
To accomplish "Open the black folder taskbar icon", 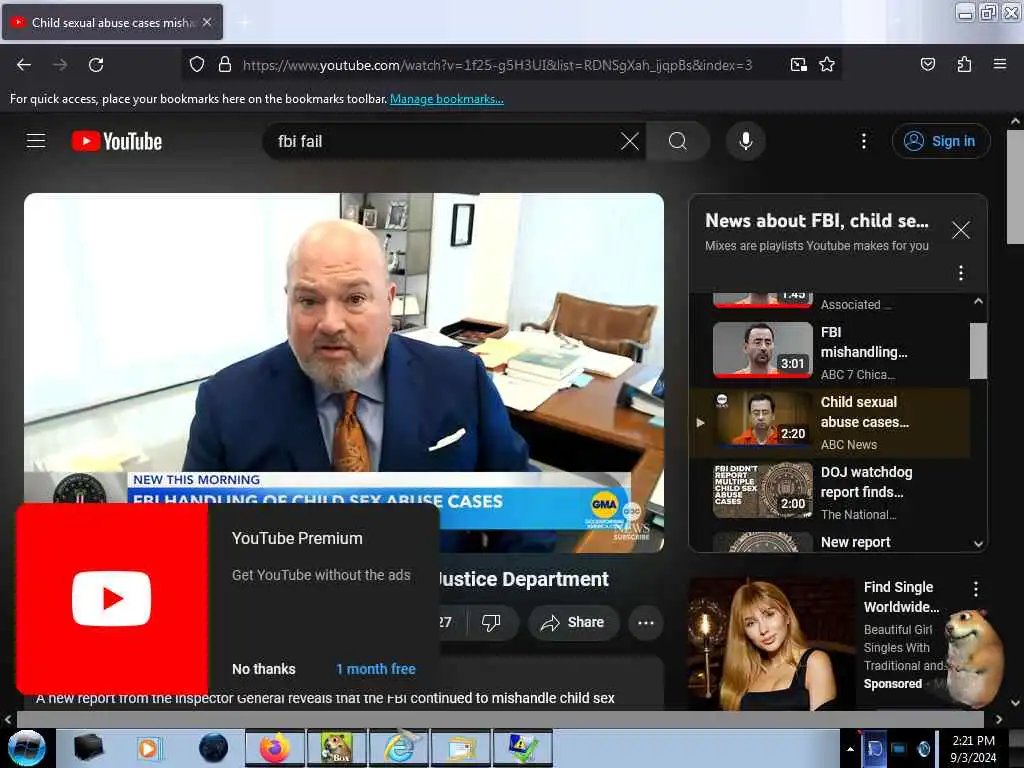I will [x=88, y=748].
